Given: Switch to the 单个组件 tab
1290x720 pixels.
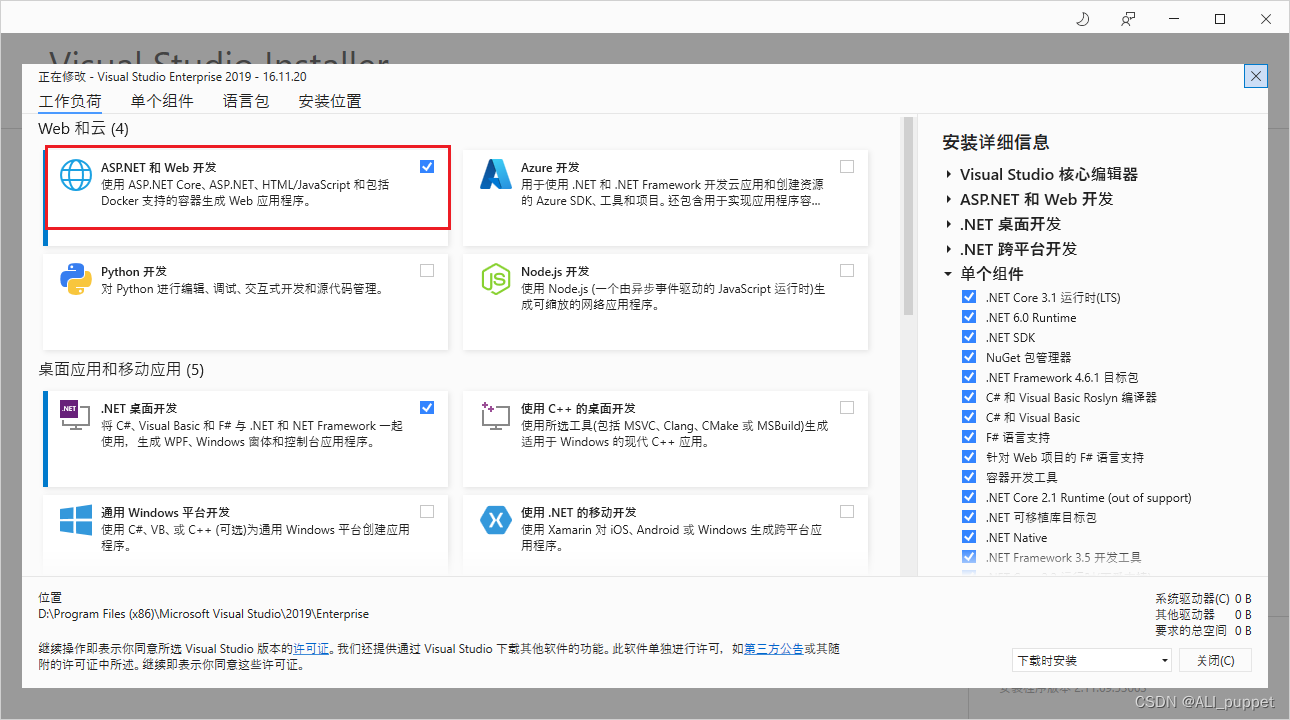Looking at the screenshot, I should pyautogui.click(x=162, y=101).
